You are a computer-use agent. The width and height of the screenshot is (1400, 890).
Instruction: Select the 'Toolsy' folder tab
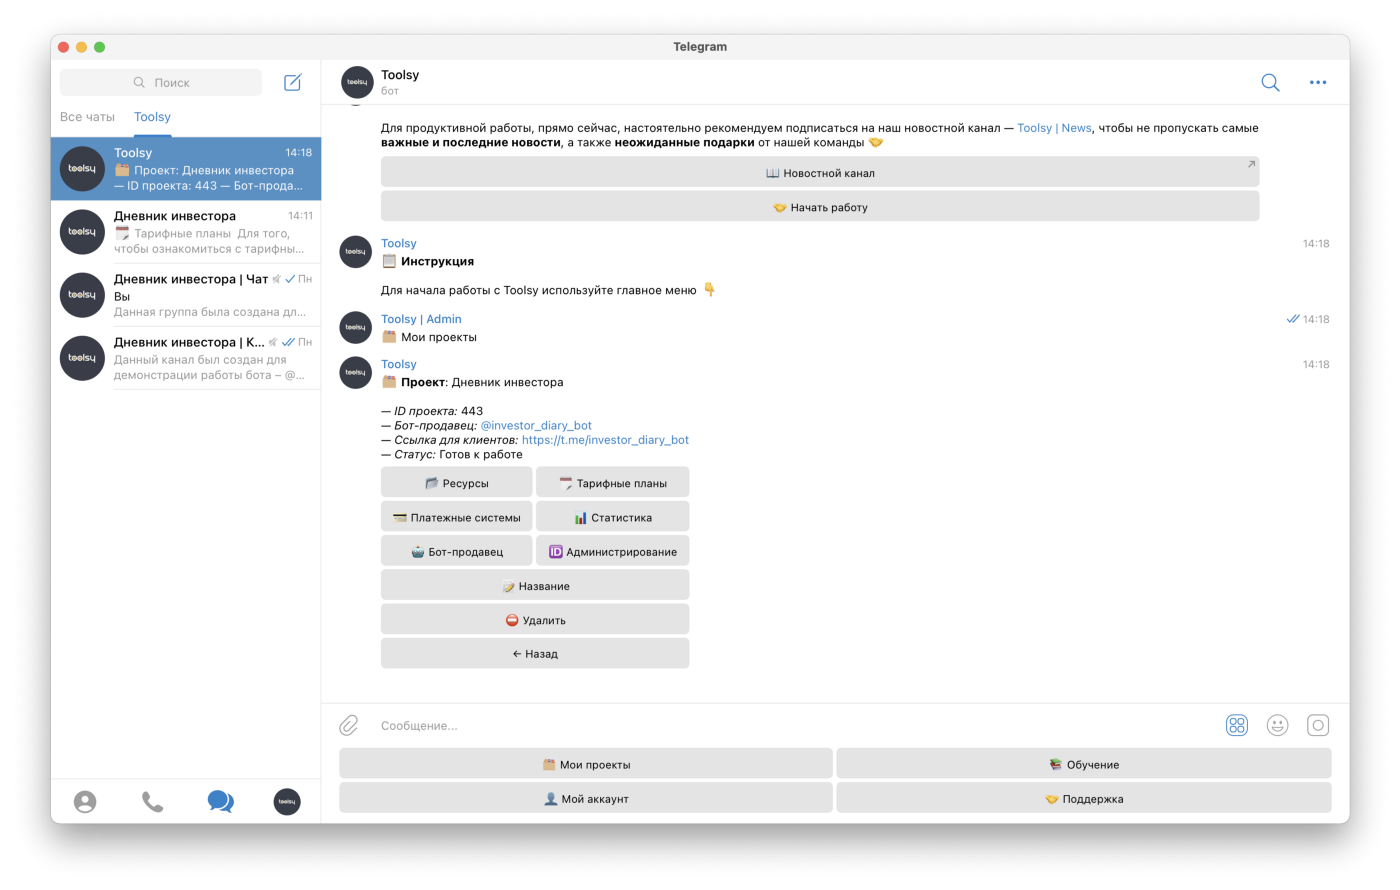click(x=152, y=117)
